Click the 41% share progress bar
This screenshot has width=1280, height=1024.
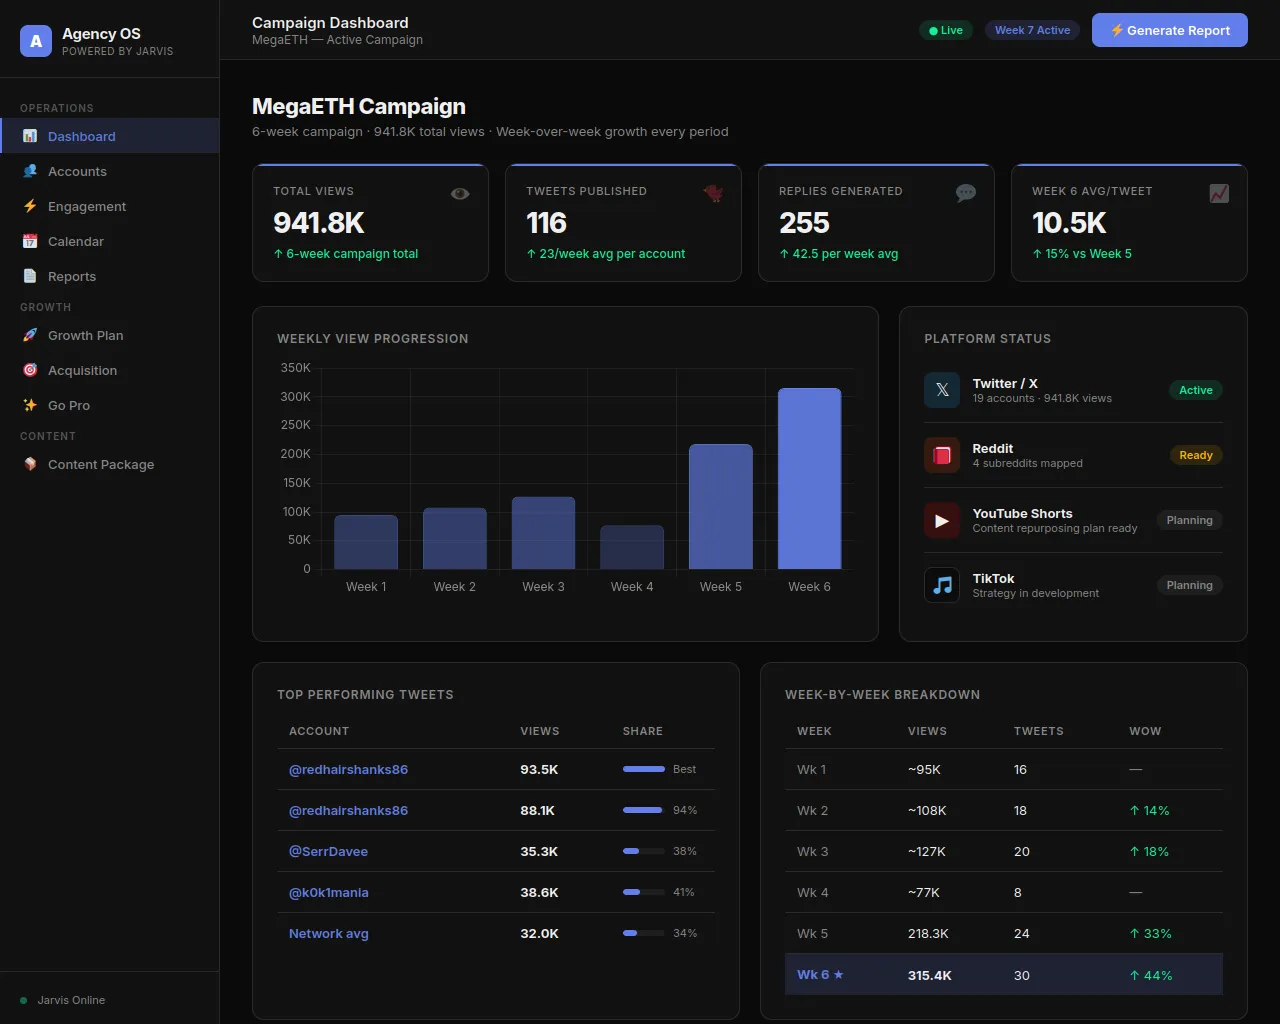click(x=644, y=892)
